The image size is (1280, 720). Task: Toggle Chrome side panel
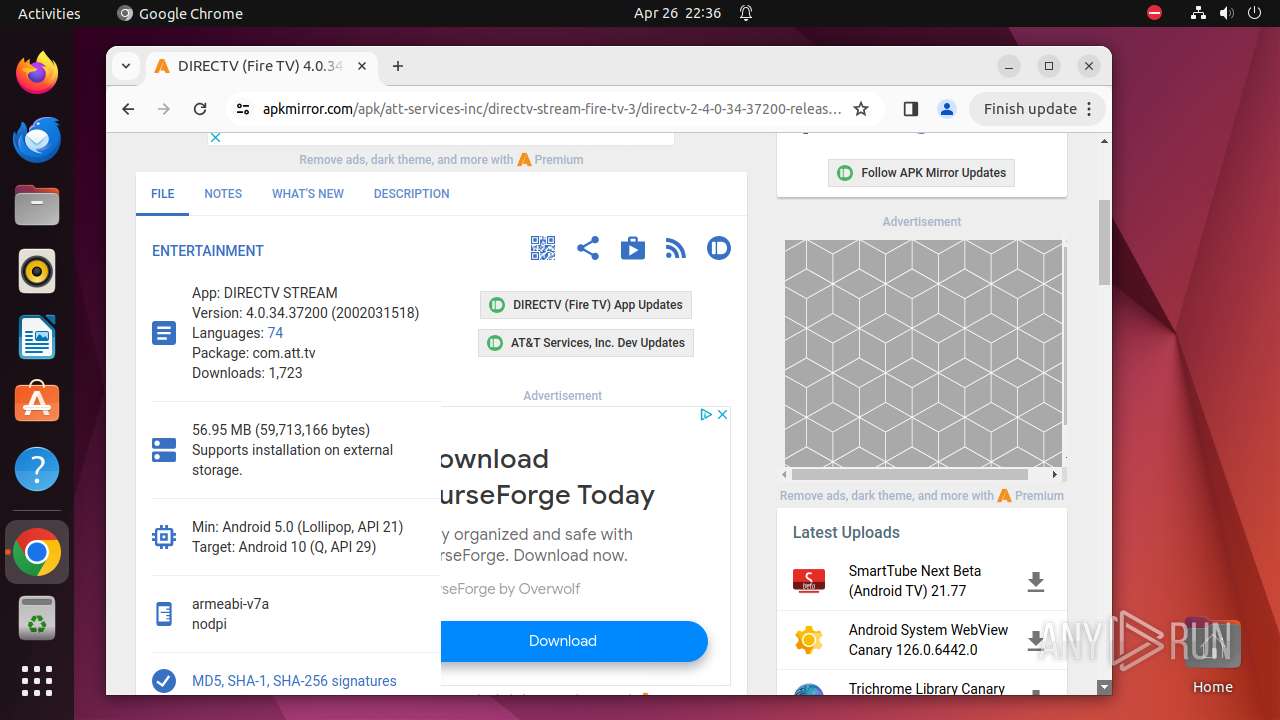(910, 109)
